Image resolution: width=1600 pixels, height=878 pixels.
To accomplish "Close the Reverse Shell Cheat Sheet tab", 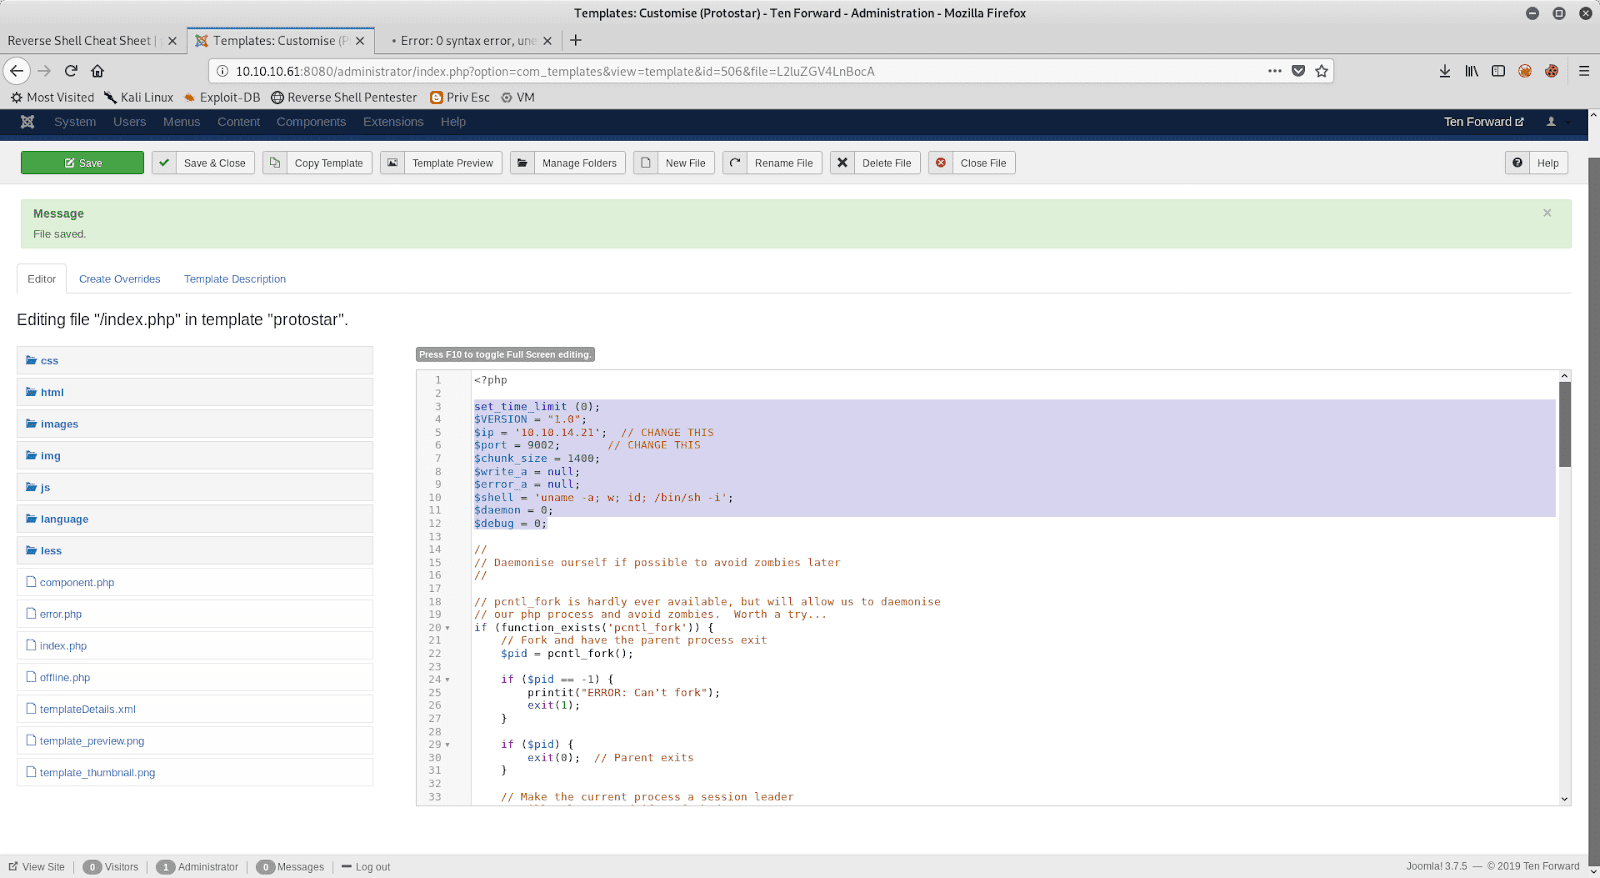I will 172,41.
